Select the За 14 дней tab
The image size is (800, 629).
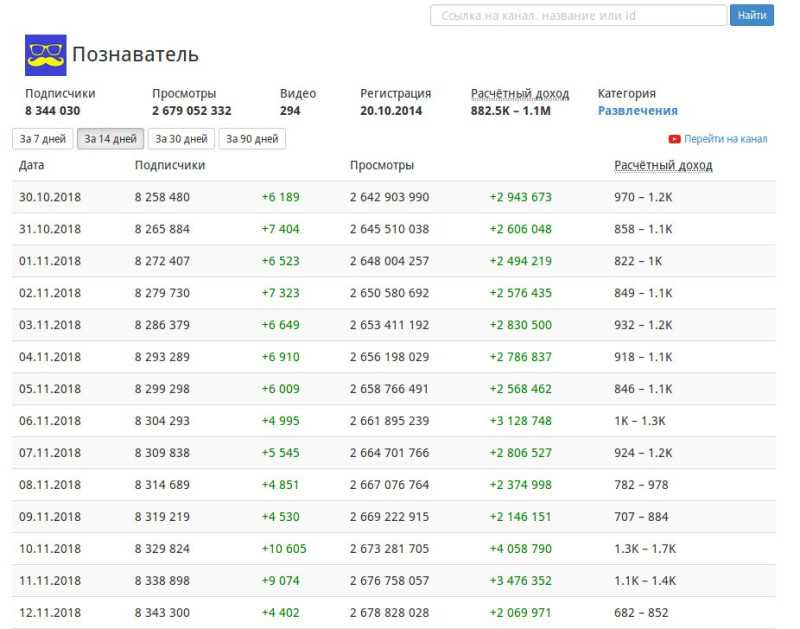coord(110,139)
